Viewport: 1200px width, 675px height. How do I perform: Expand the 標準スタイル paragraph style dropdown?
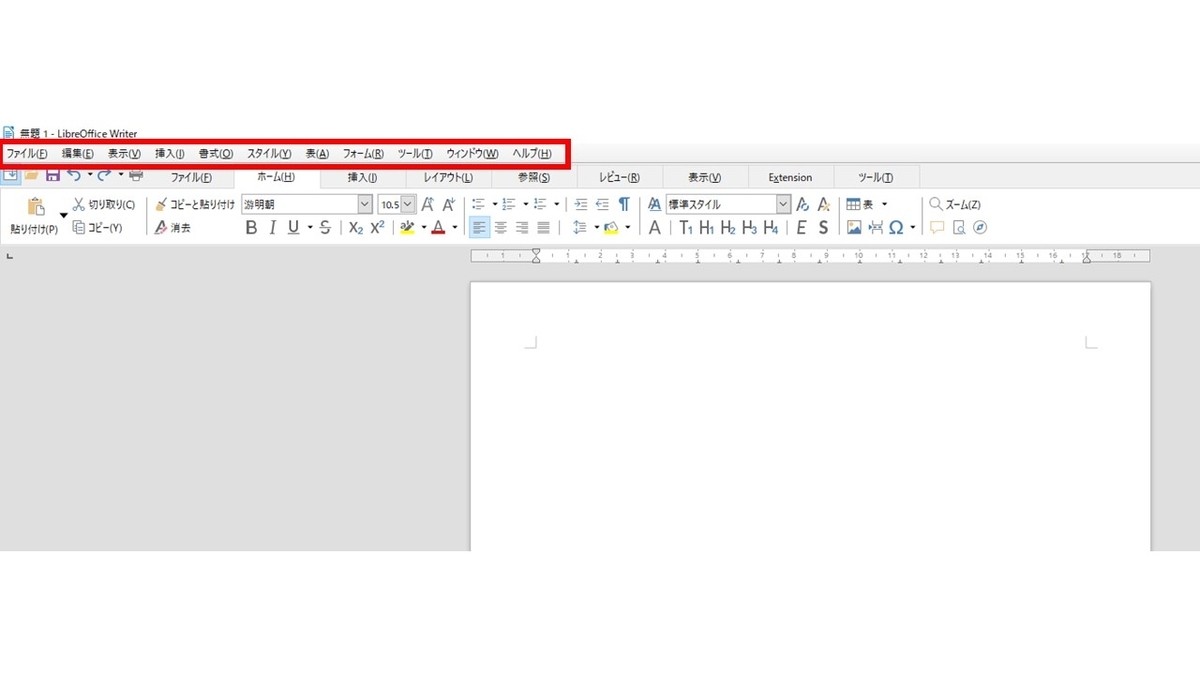click(x=783, y=204)
